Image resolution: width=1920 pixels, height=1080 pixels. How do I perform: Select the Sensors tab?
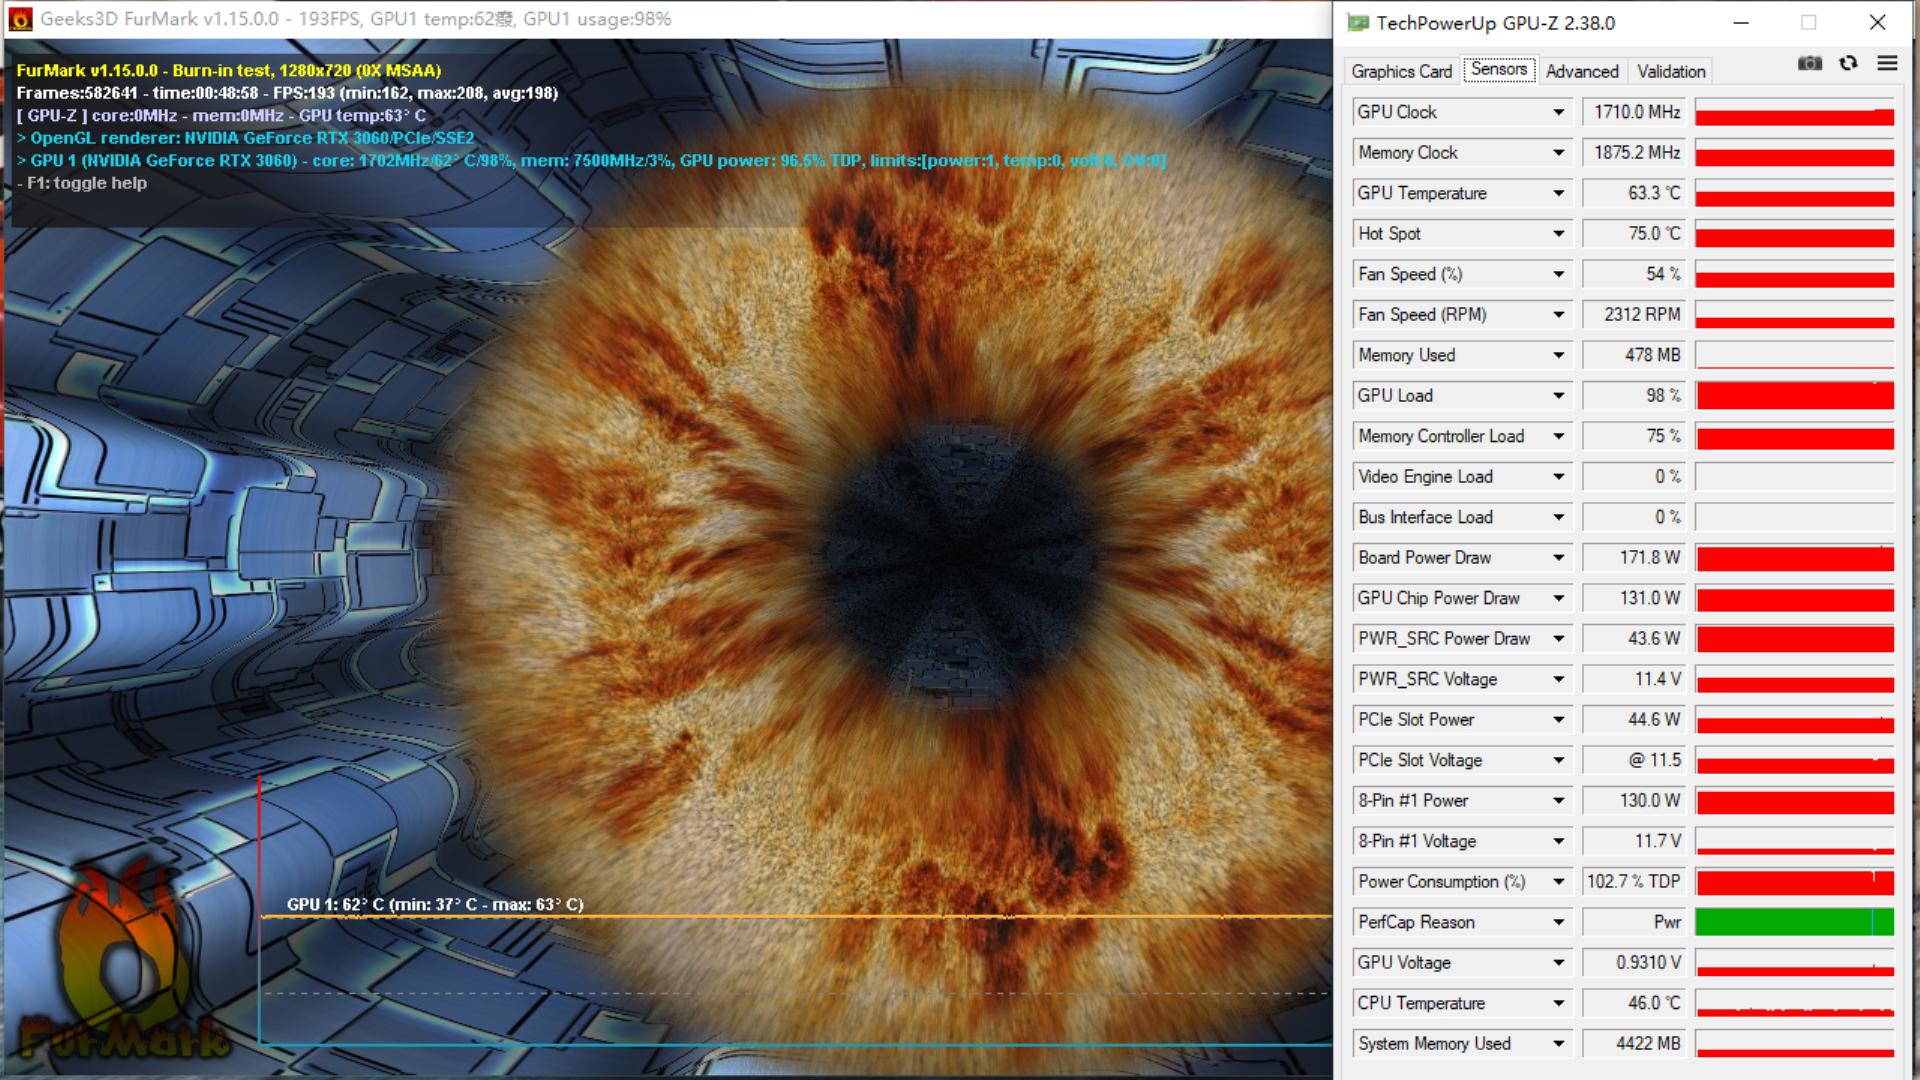1498,69
